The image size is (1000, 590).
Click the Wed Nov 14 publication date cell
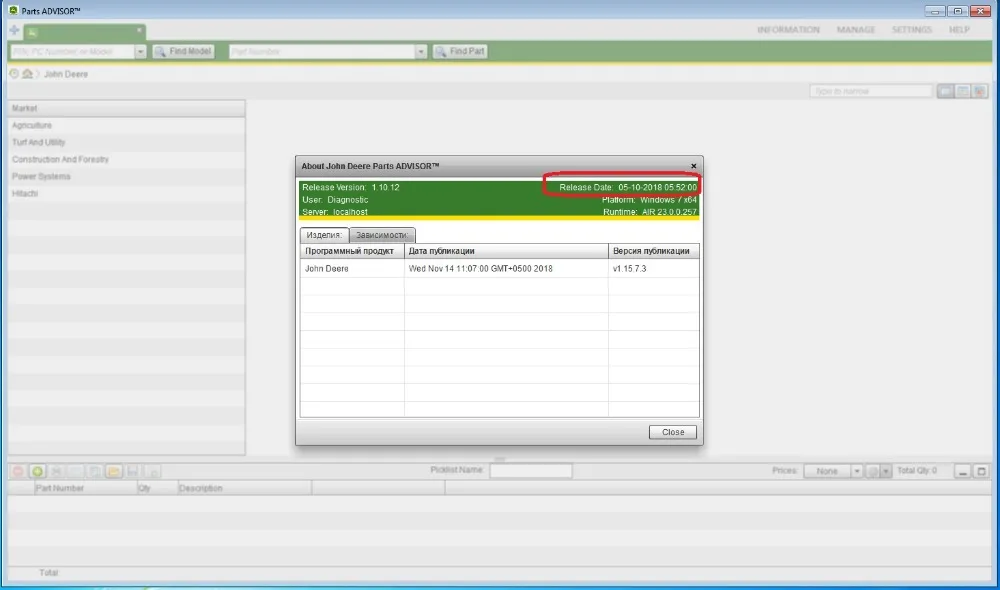[506, 269]
